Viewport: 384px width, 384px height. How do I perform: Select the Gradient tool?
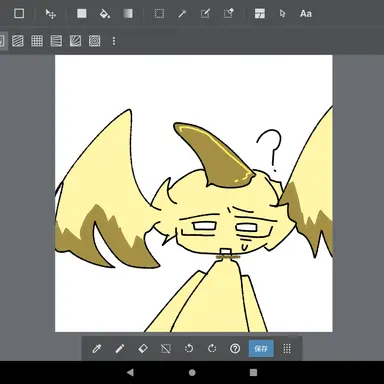pyautogui.click(x=128, y=14)
